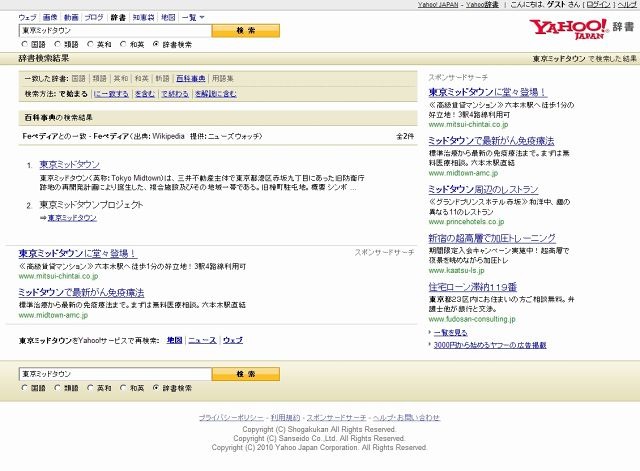640x471 pixels.
Task: Open the 一覧を見る sponsor list link
Action: (450, 333)
